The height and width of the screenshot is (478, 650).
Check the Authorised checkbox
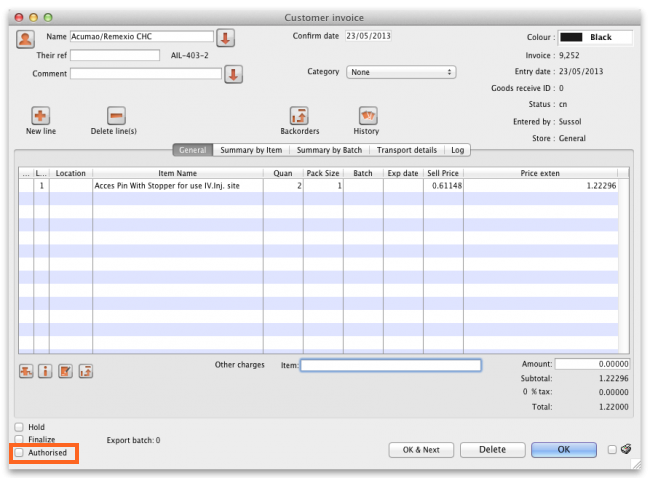click(20, 453)
